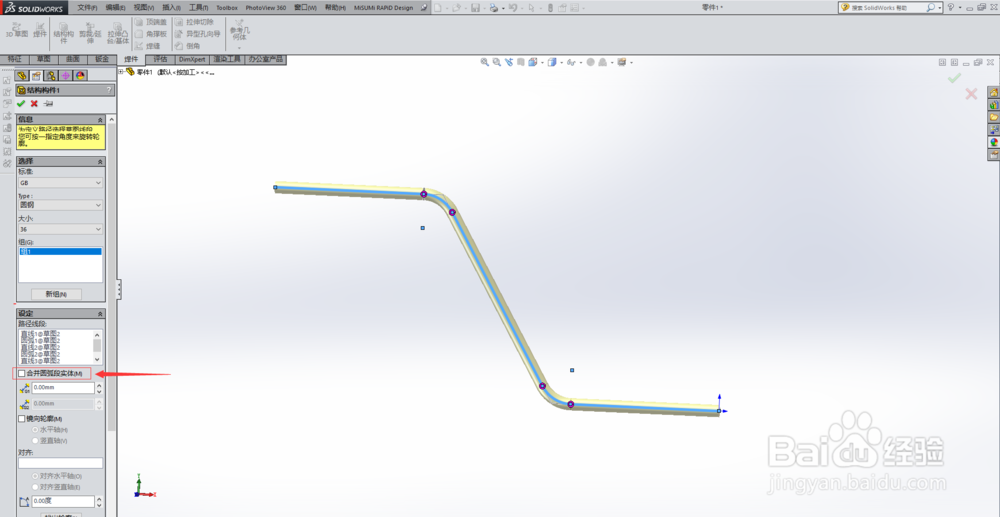Click the 剪裁/延伸 trim extend tool

pyautogui.click(x=90, y=32)
